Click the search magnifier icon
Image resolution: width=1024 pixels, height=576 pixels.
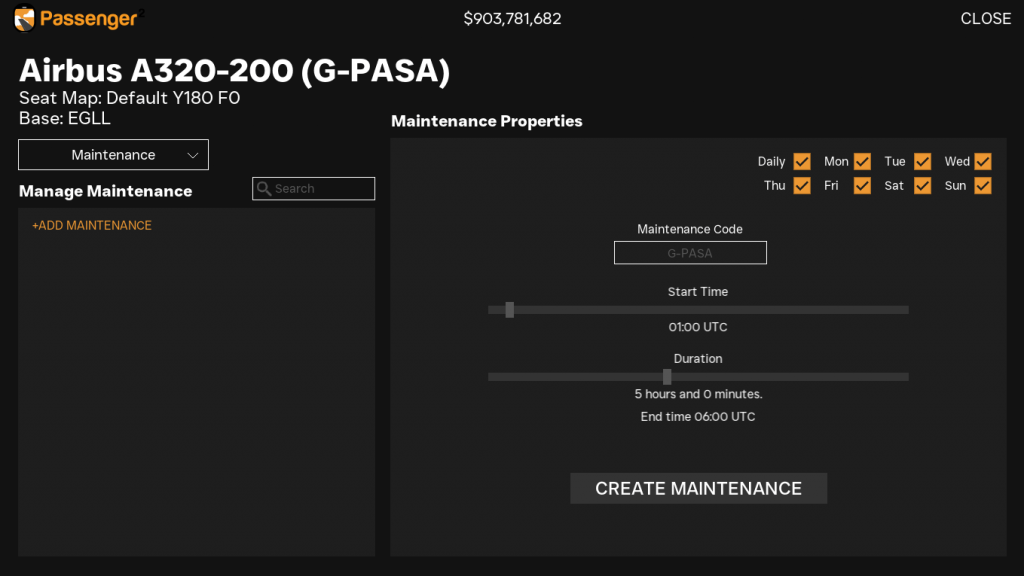263,189
